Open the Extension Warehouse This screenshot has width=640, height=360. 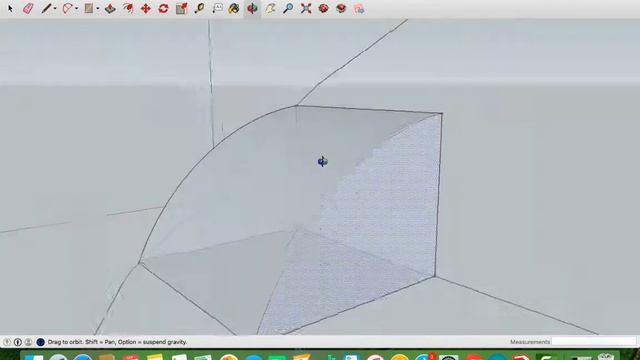pos(341,8)
